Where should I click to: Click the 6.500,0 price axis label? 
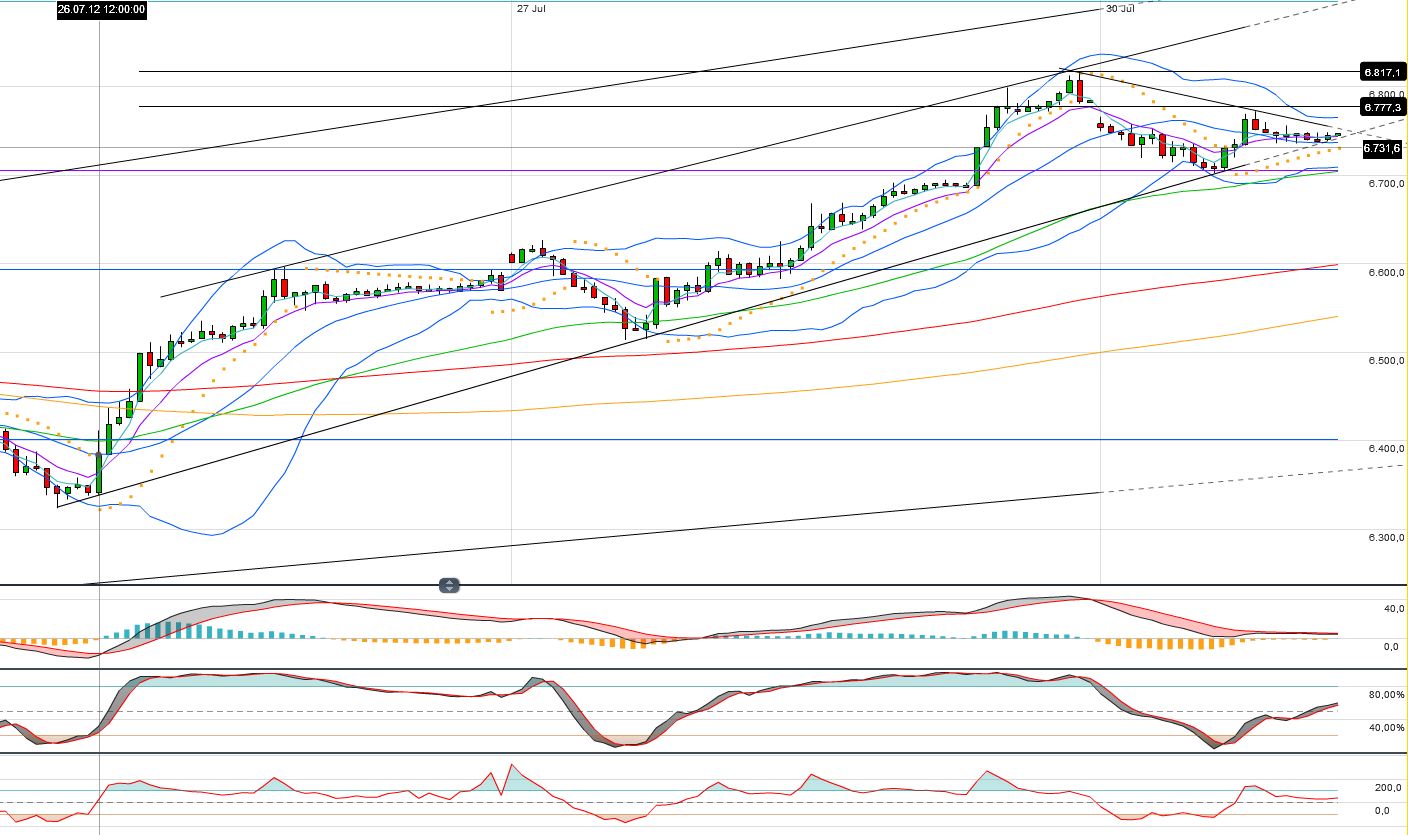click(1385, 360)
